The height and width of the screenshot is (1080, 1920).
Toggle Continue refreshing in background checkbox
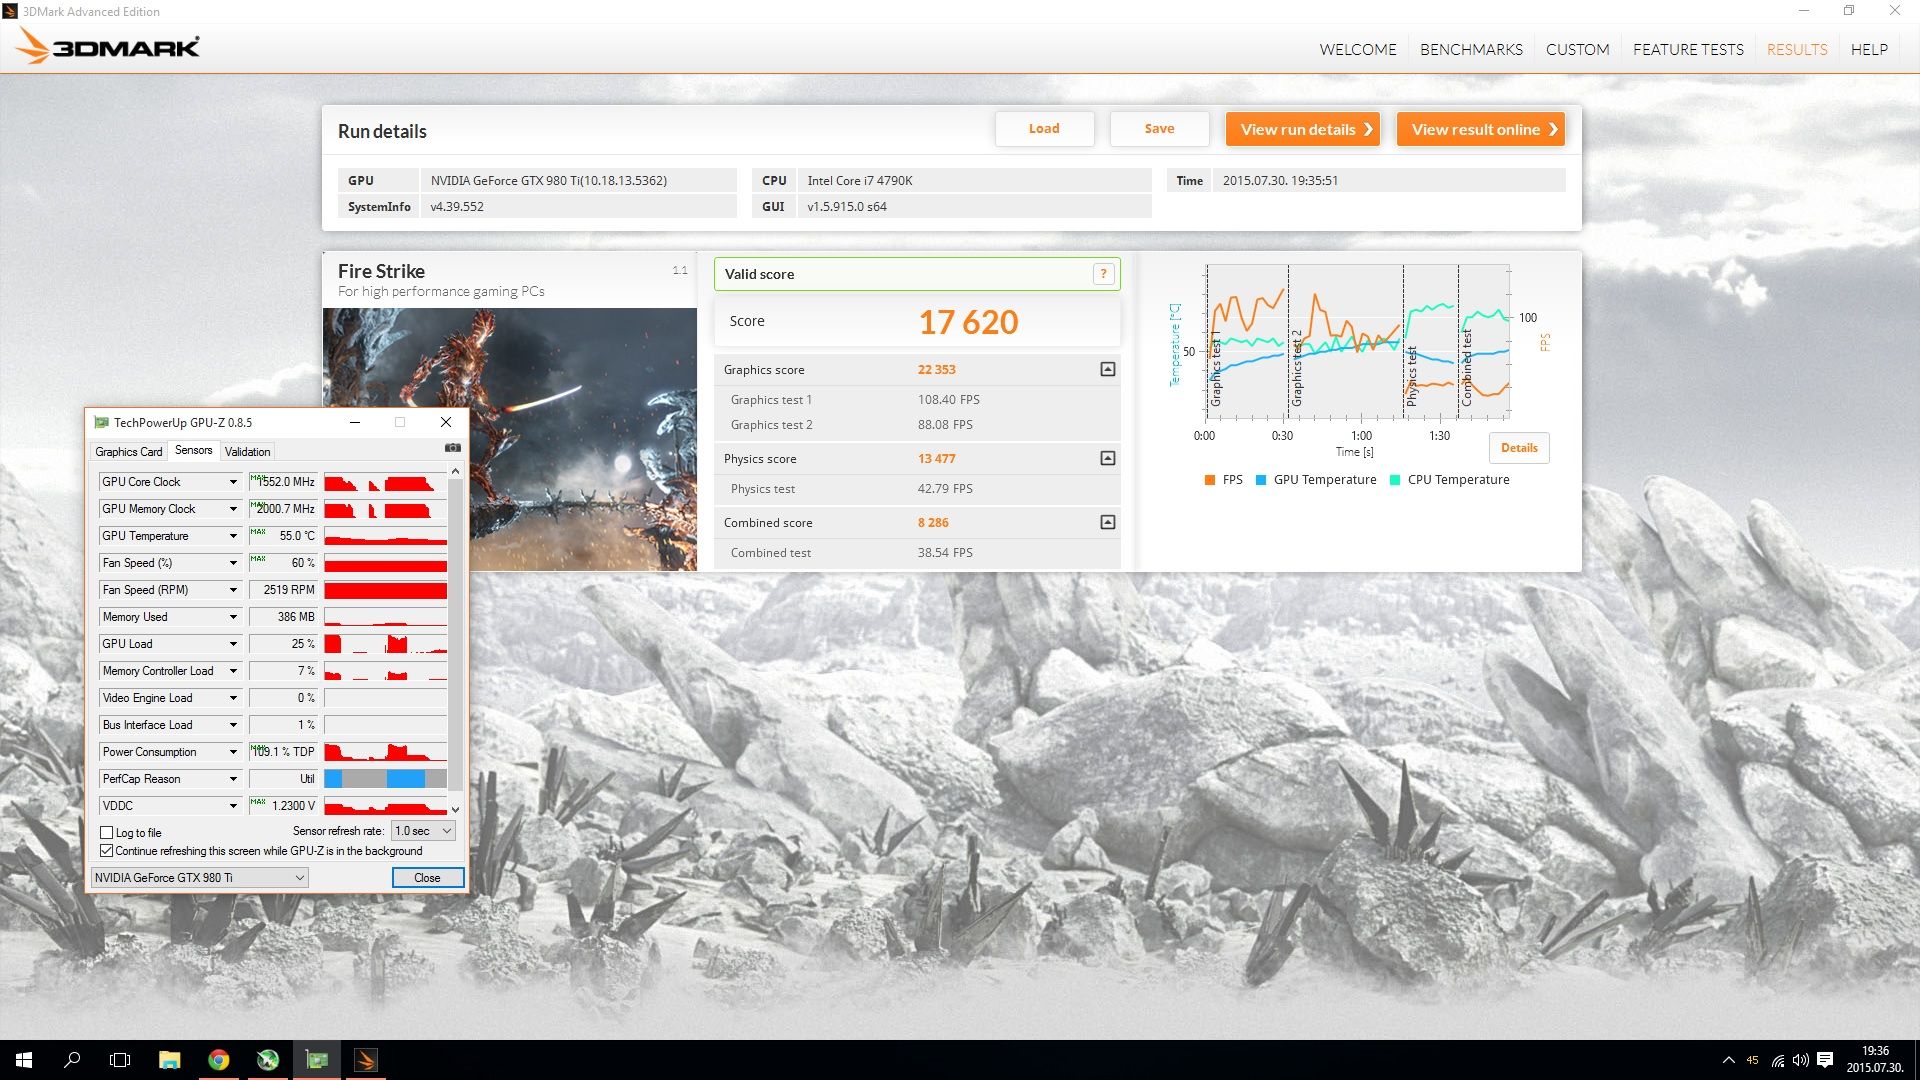107,851
